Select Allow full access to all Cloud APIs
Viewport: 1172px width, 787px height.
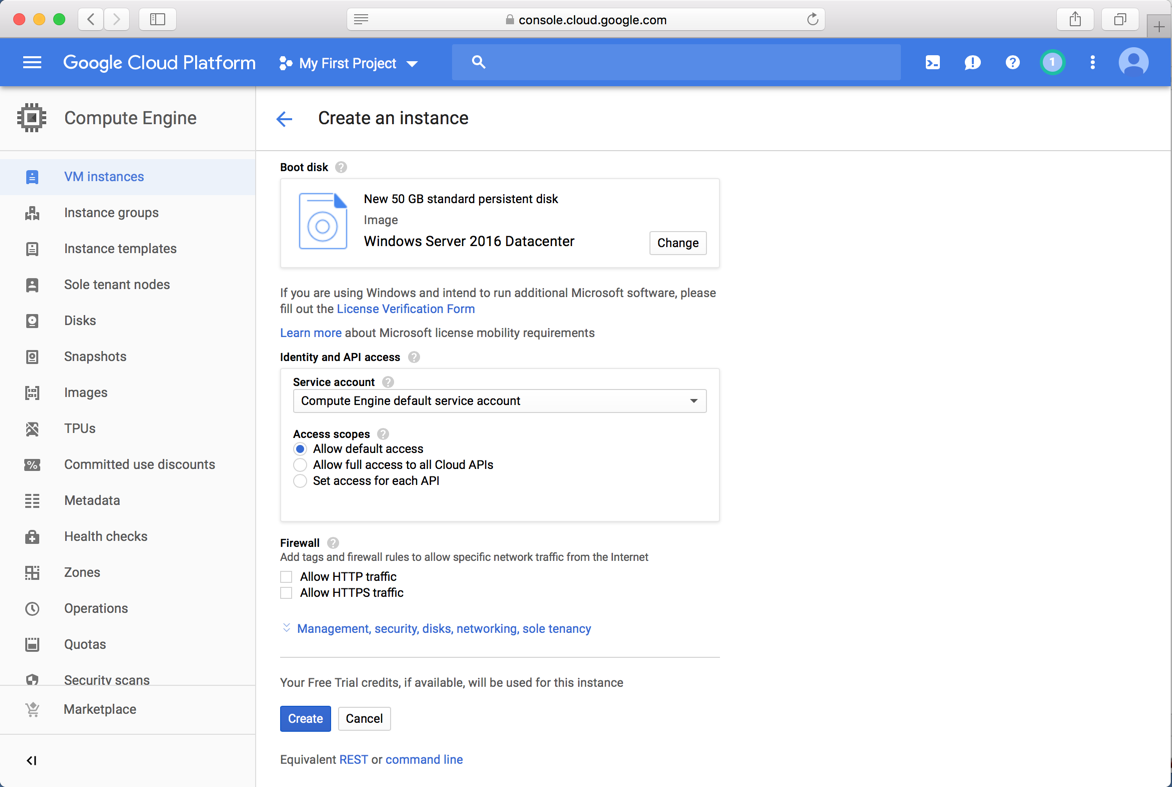click(x=300, y=465)
